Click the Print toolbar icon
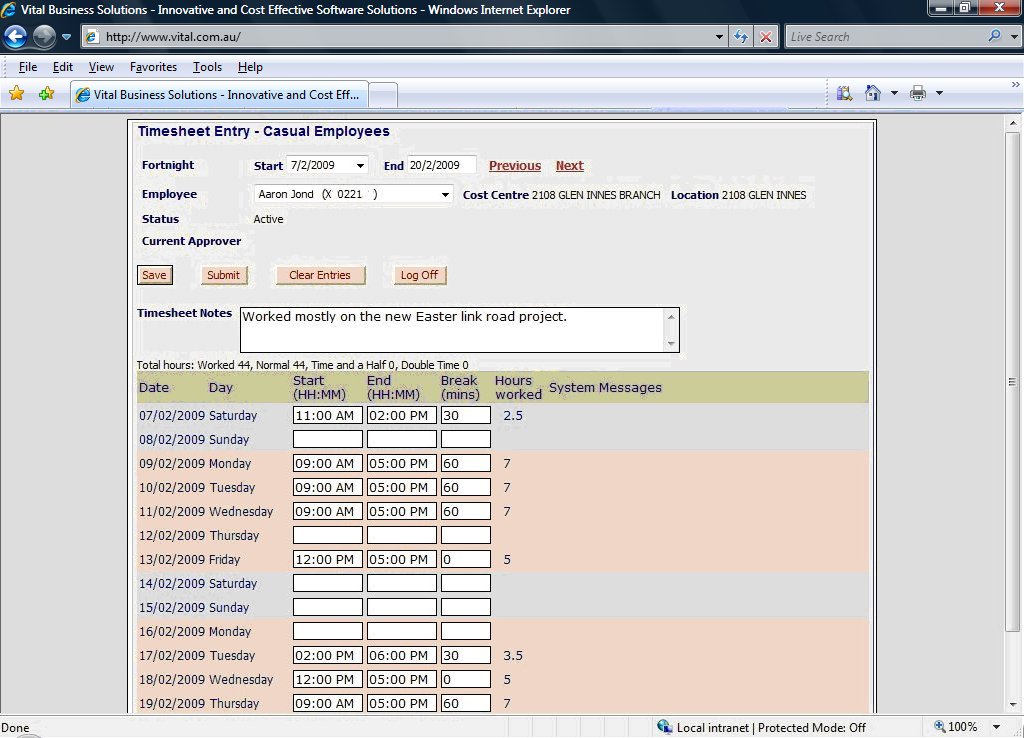This screenshot has width=1024, height=738. 918,93
